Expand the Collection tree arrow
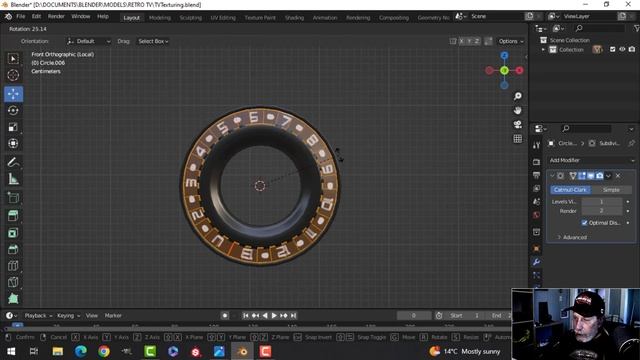The width and height of the screenshot is (640, 360). coord(543,49)
